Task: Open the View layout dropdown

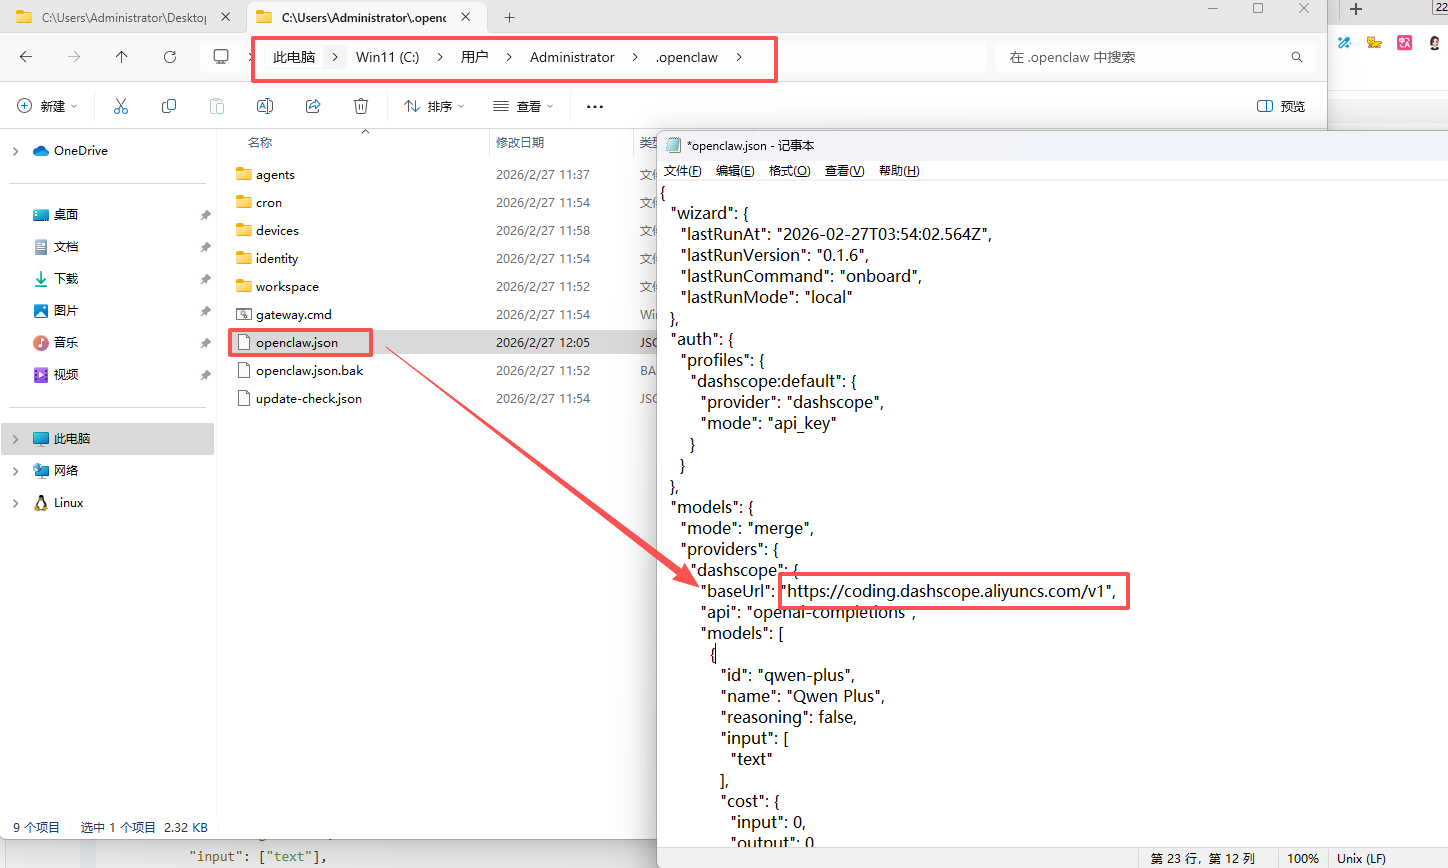Action: (x=523, y=106)
